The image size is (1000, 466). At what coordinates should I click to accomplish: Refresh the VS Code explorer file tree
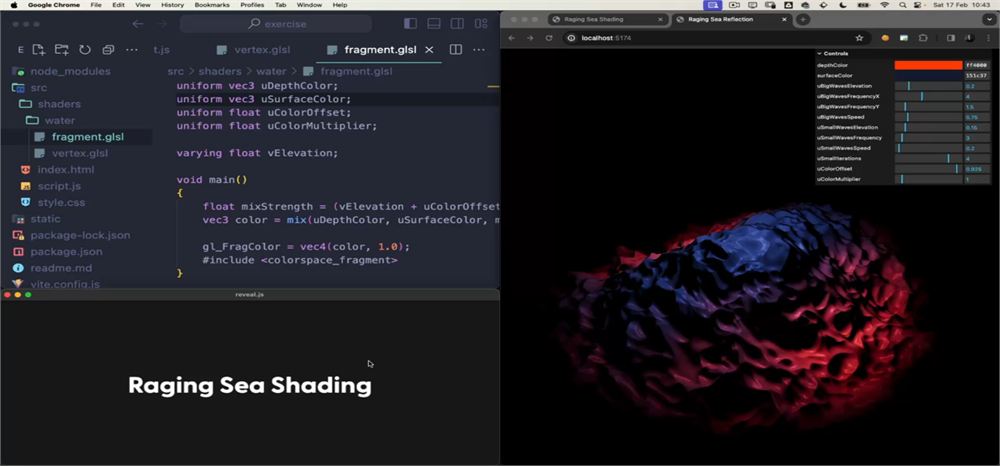85,50
